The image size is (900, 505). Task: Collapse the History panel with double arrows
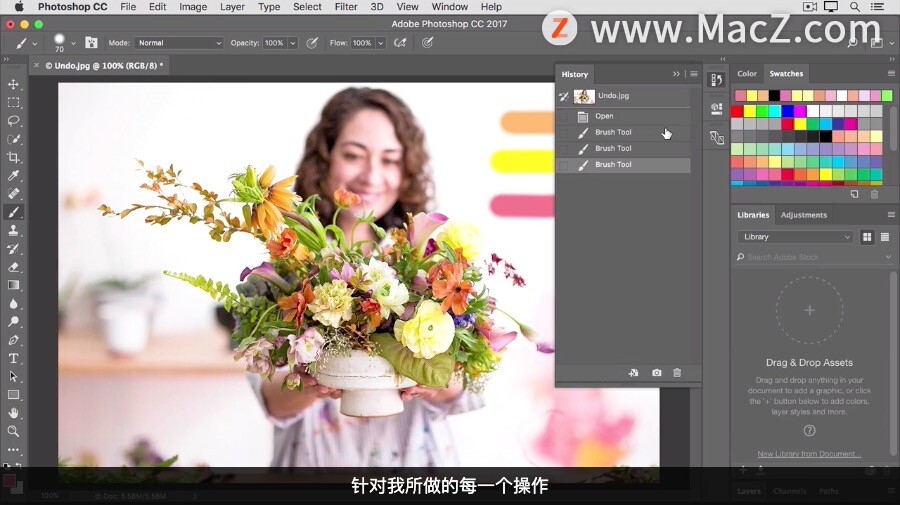point(676,74)
